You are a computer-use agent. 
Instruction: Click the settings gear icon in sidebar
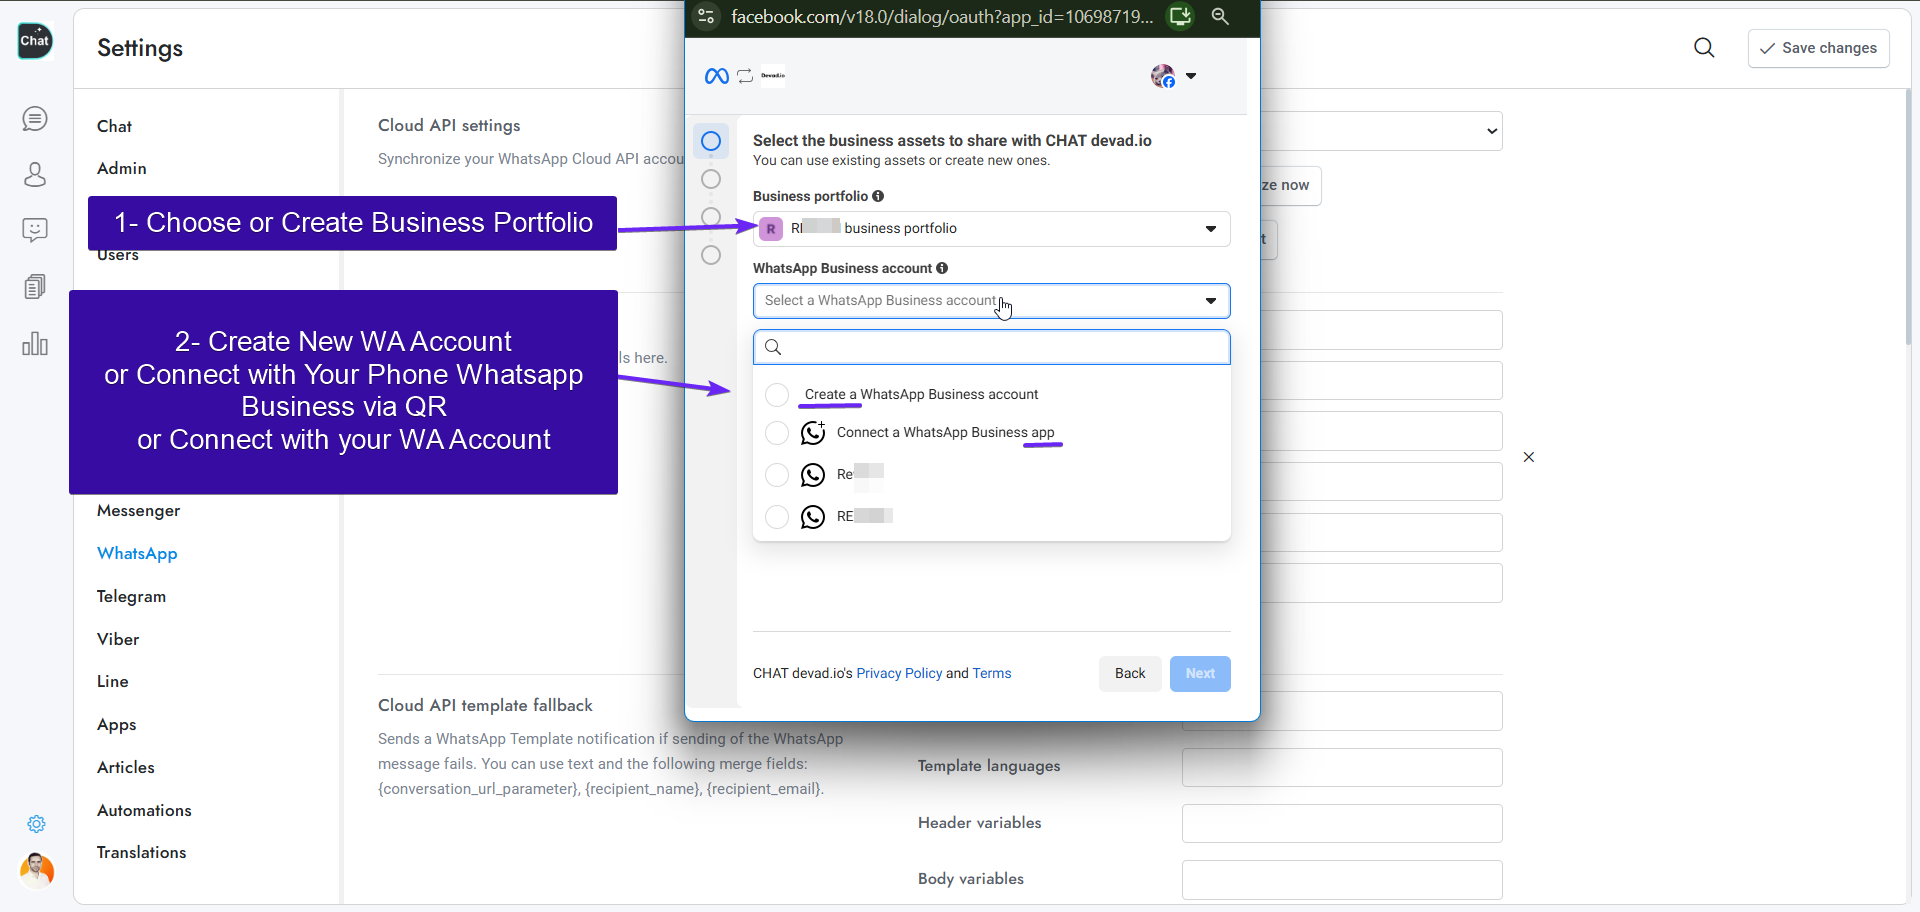click(36, 824)
